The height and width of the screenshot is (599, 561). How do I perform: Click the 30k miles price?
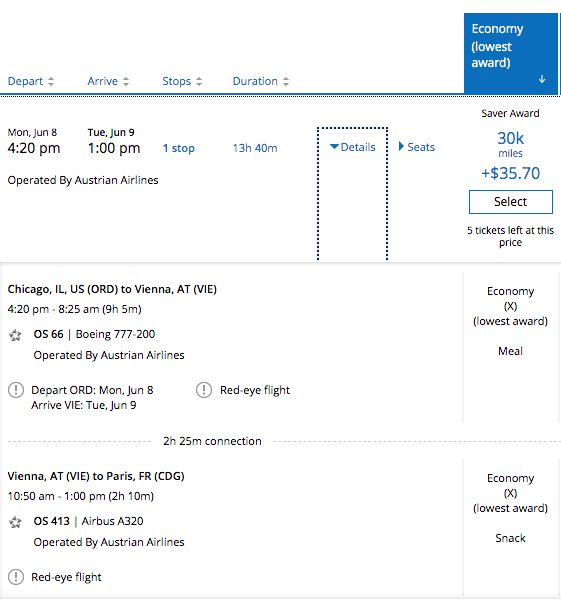[x=511, y=144]
